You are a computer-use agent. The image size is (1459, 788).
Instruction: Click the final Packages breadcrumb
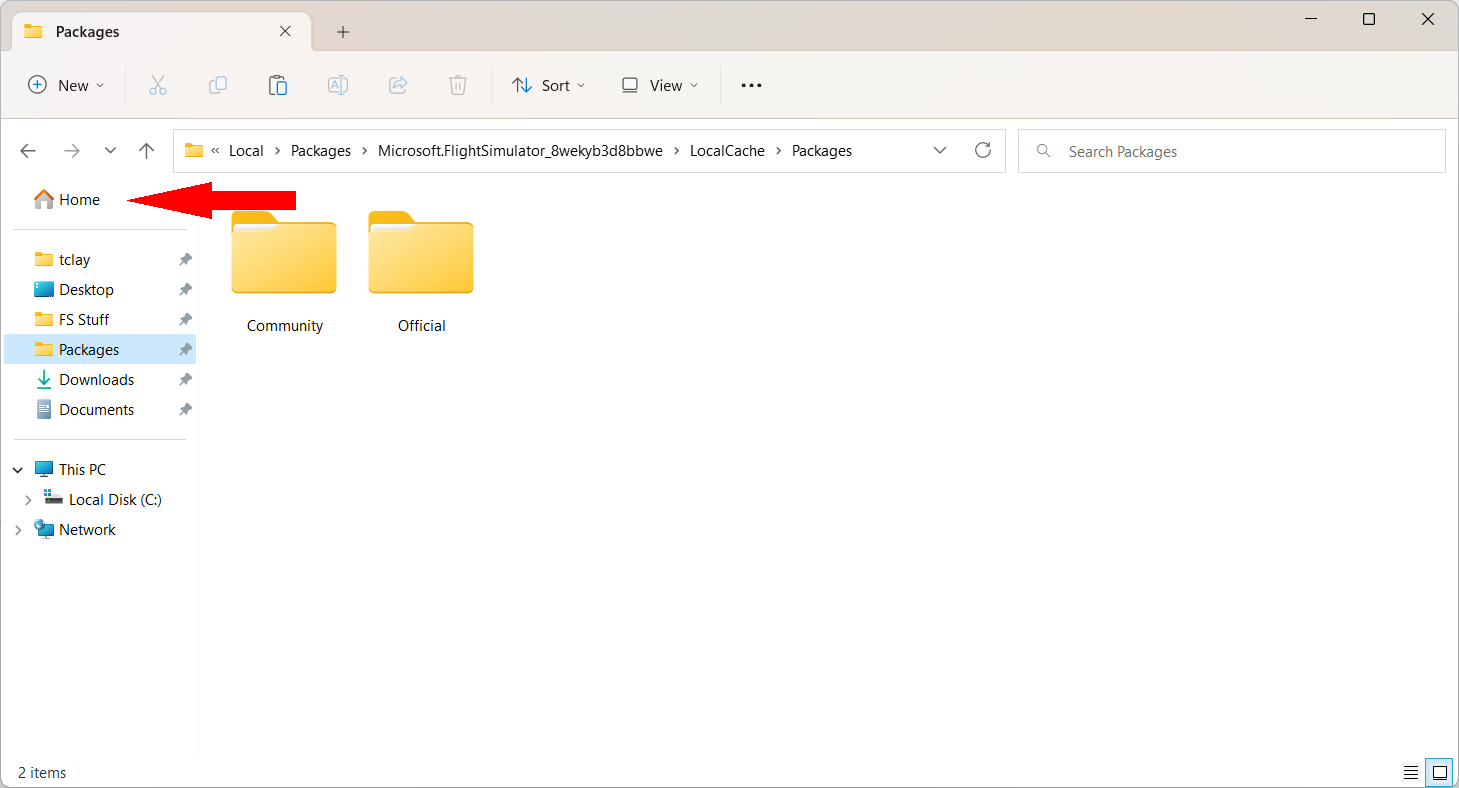[822, 151]
